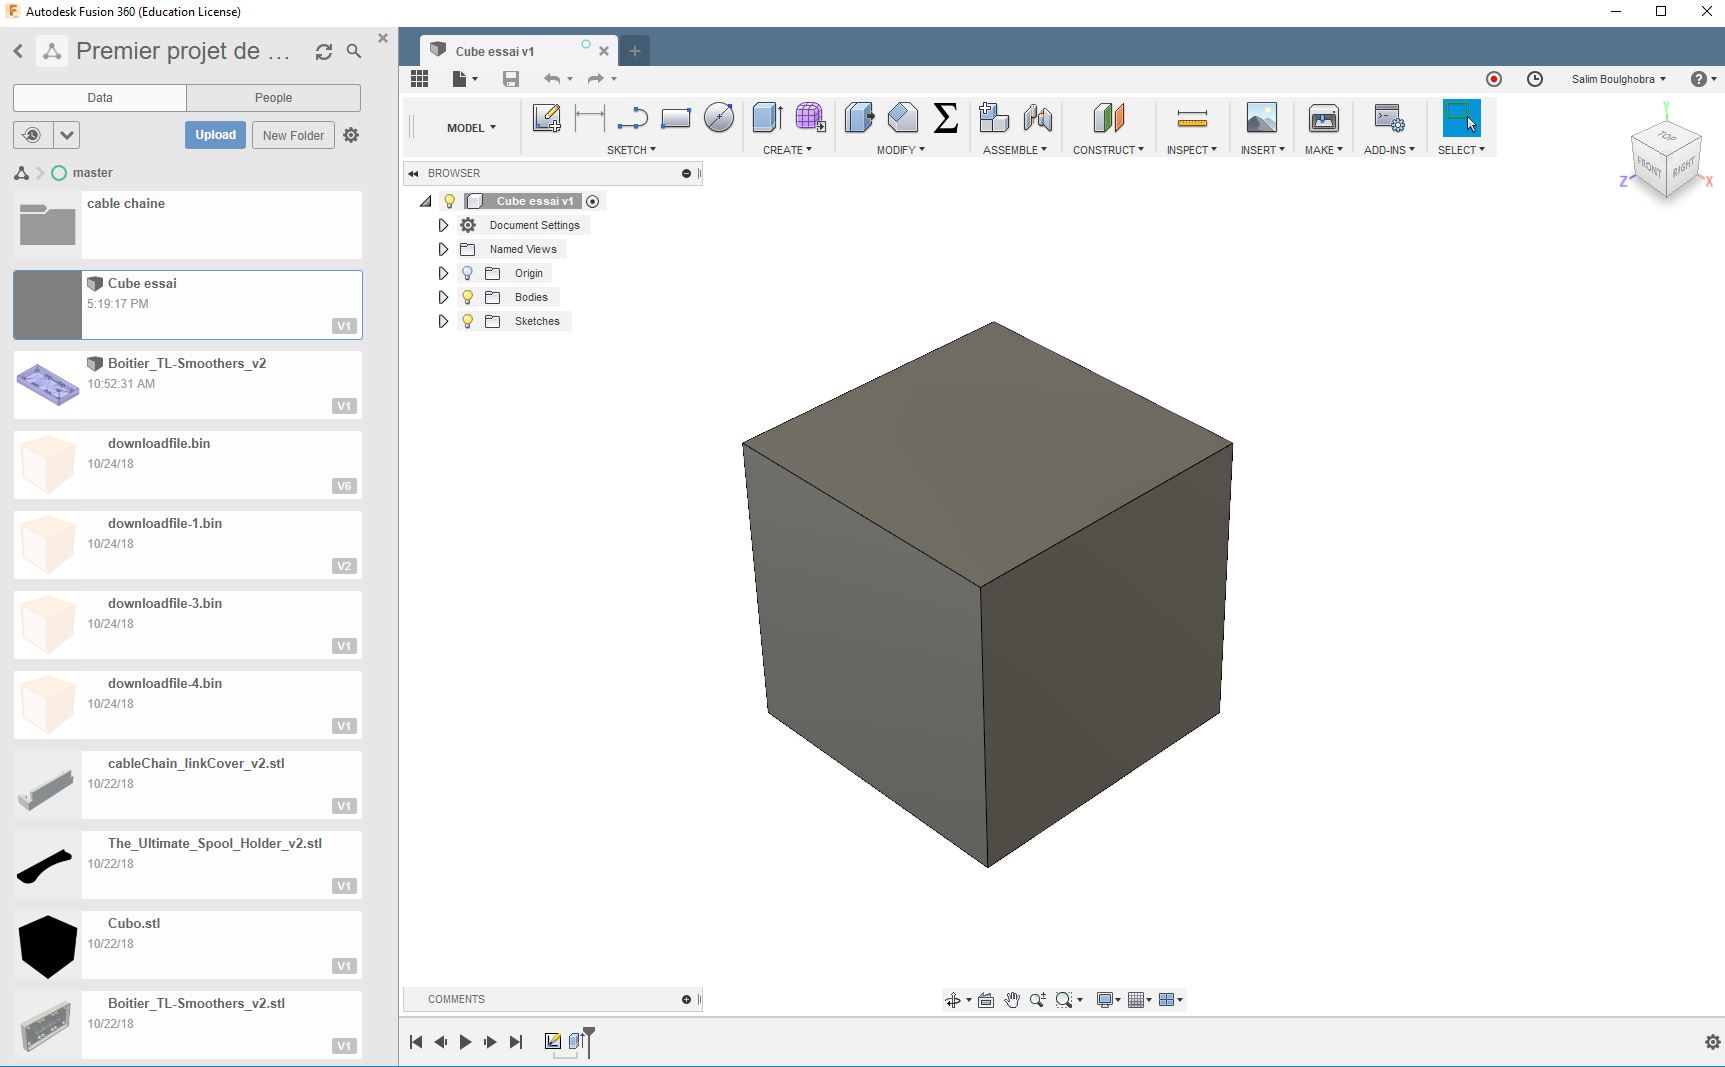Toggle visibility of the Bodies folder

[467, 296]
